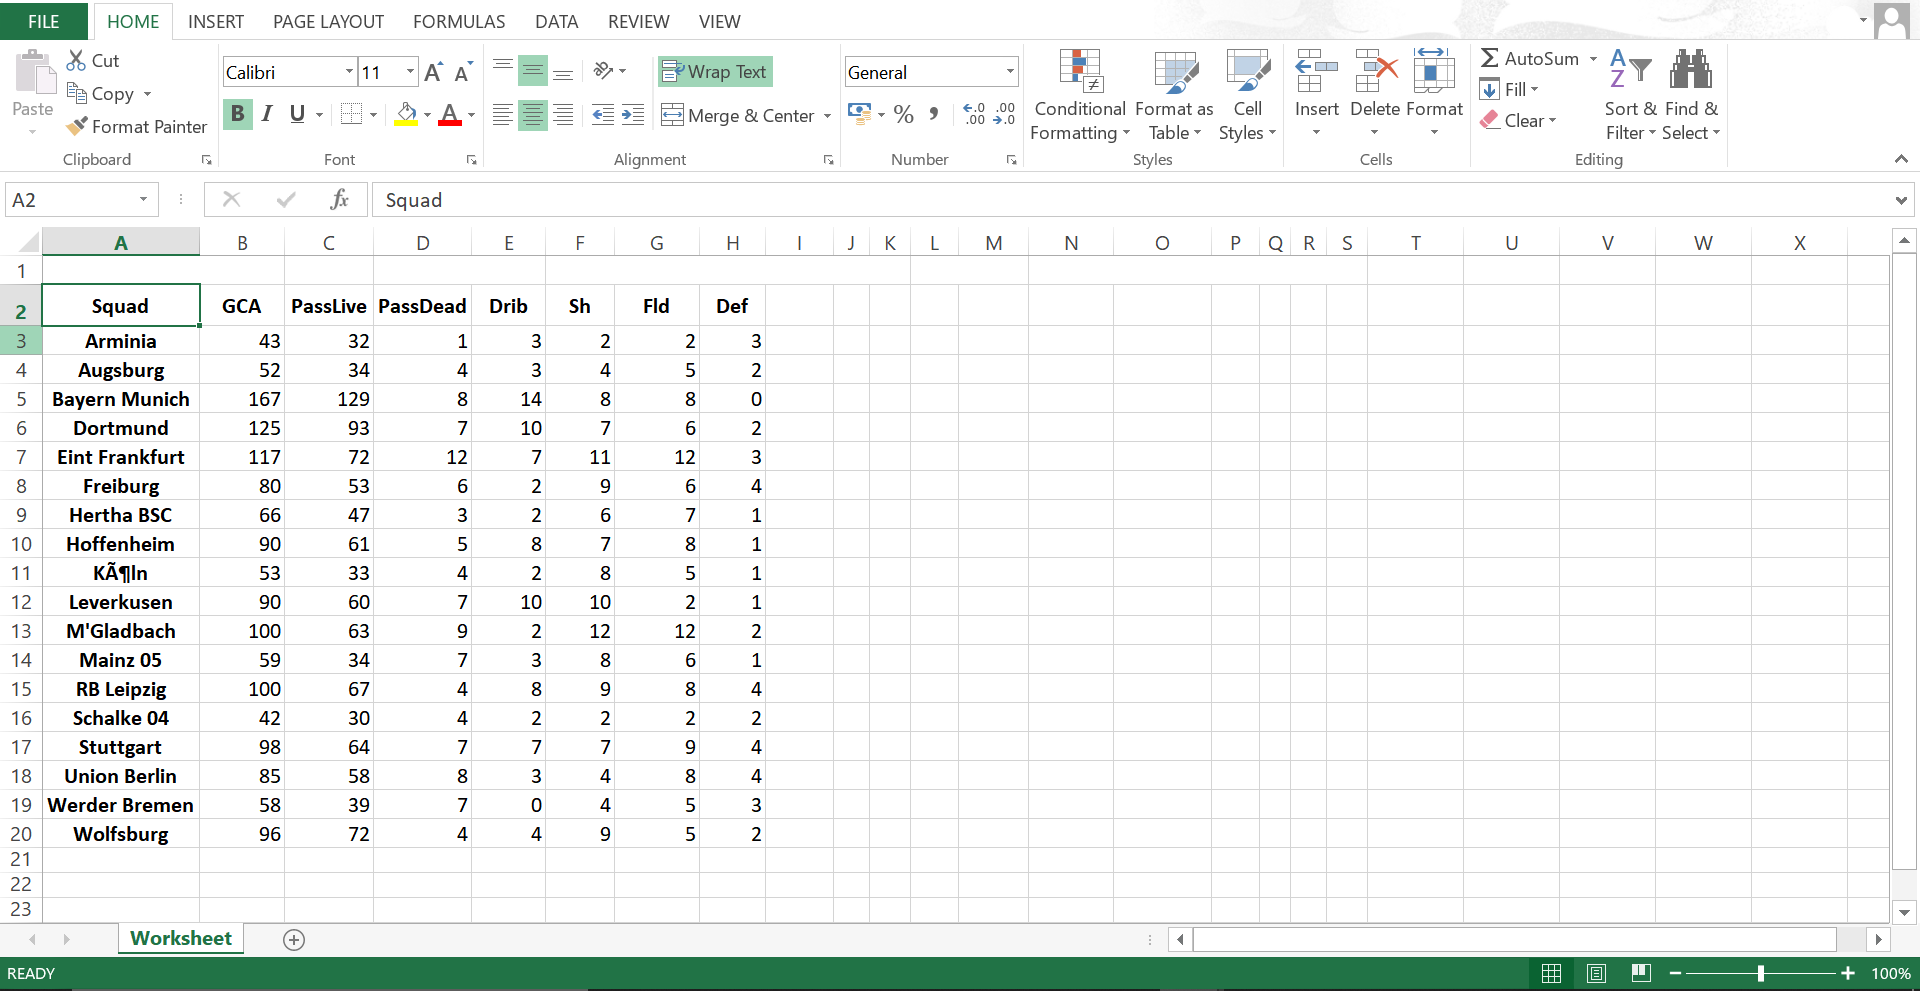
Task: Open Find & Select binoculars
Action: point(1691,96)
